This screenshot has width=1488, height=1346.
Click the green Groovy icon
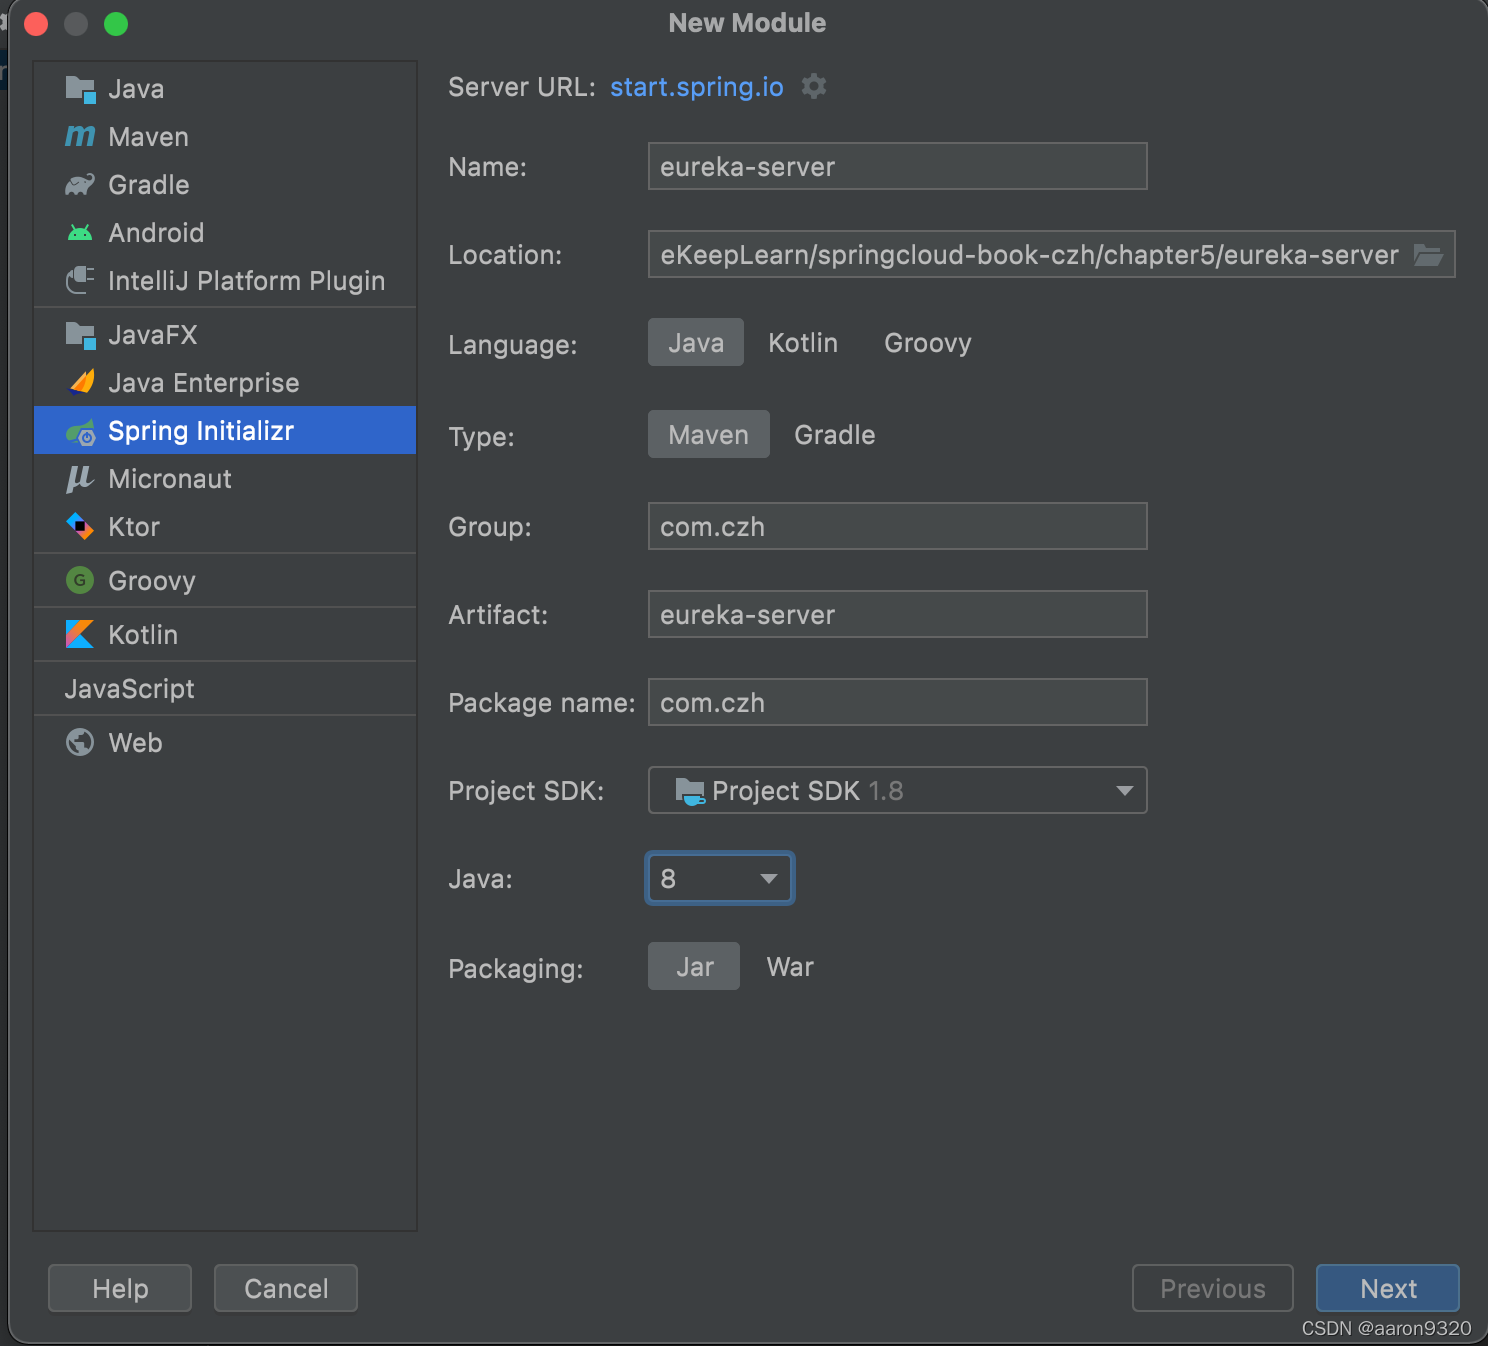80,581
